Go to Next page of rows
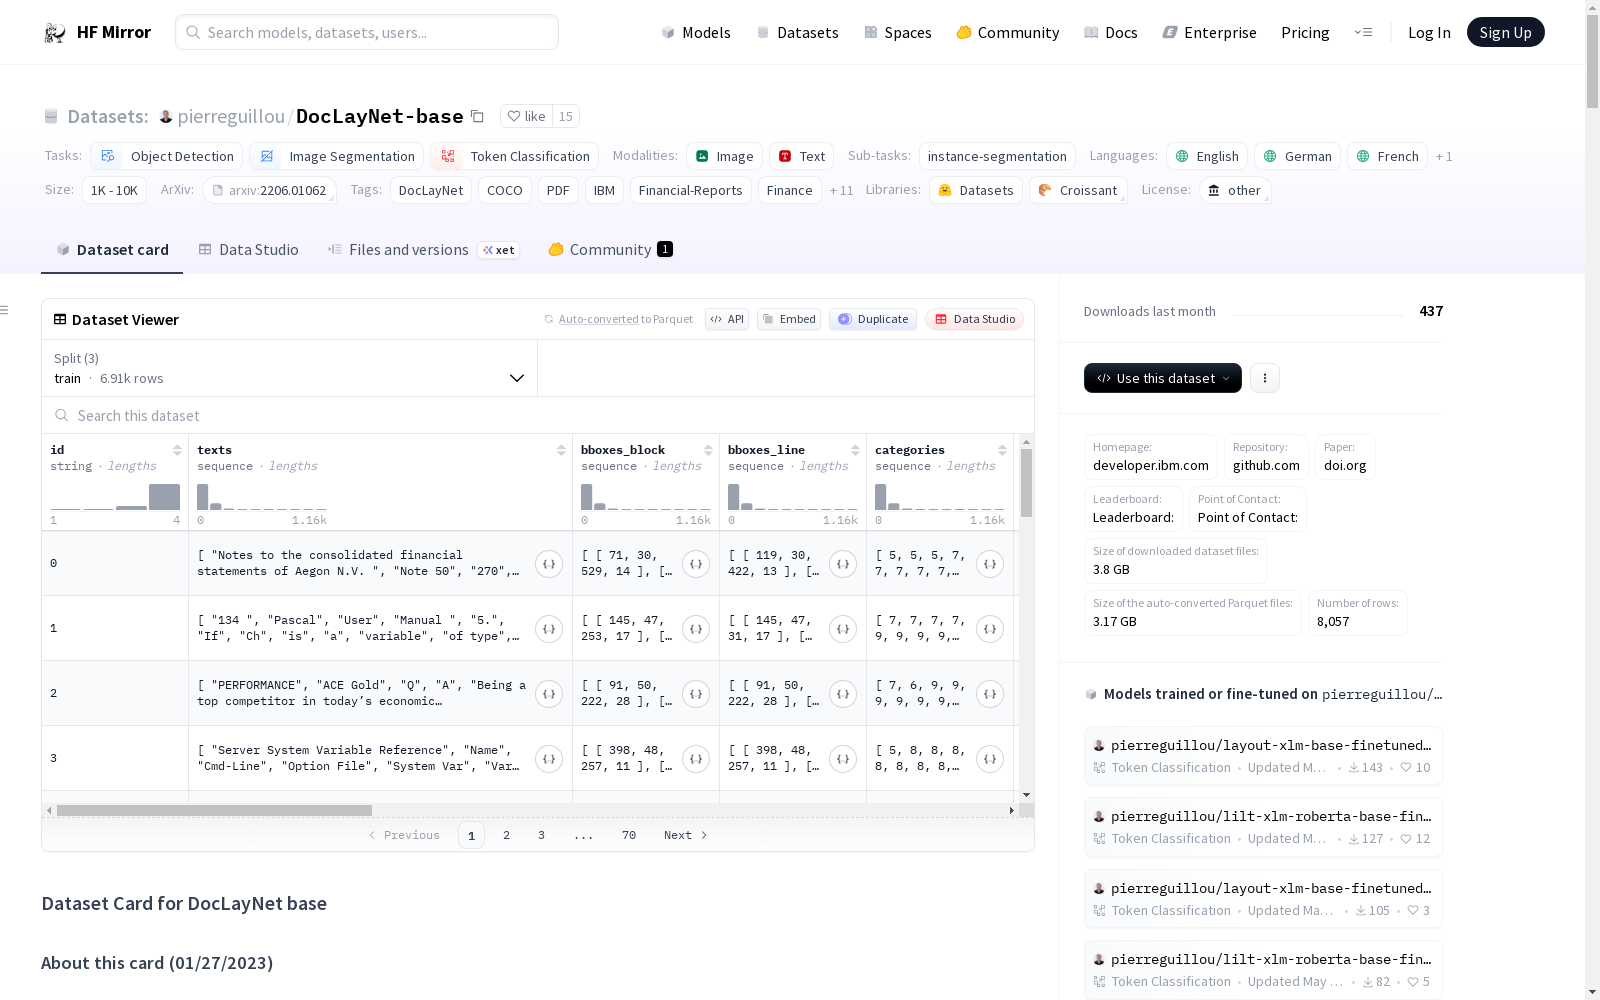 tap(686, 835)
